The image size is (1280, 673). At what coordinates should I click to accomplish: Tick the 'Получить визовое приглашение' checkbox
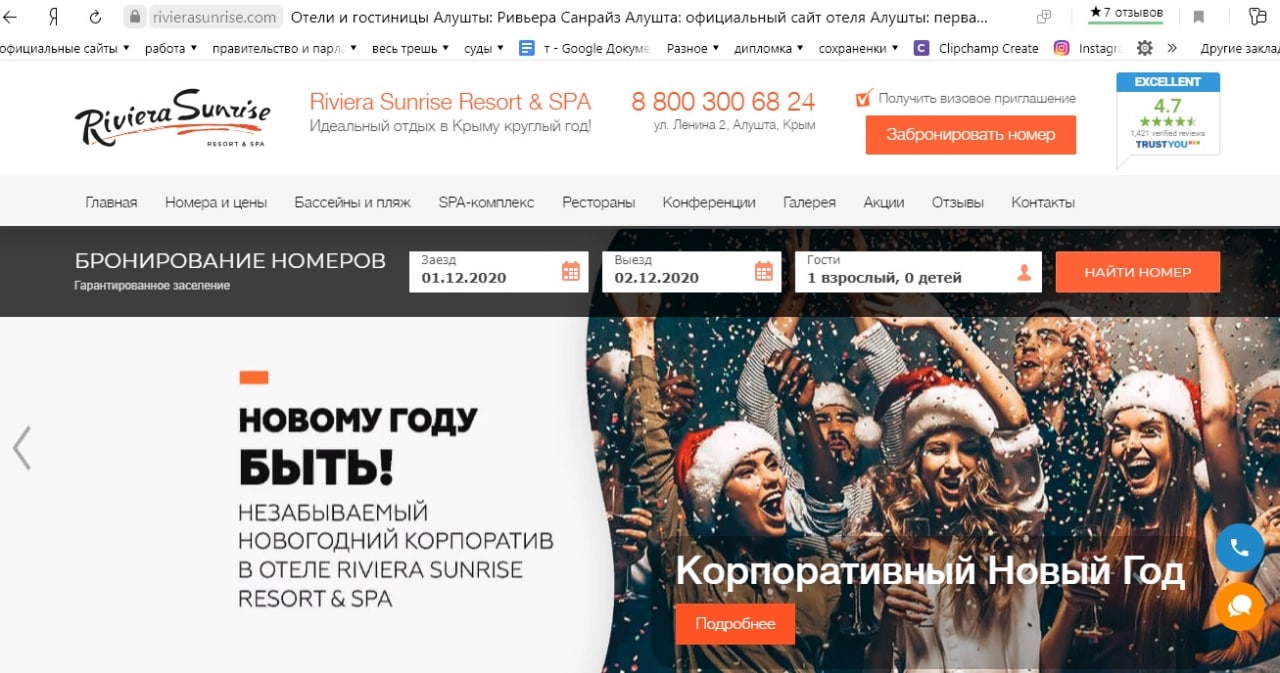click(865, 98)
